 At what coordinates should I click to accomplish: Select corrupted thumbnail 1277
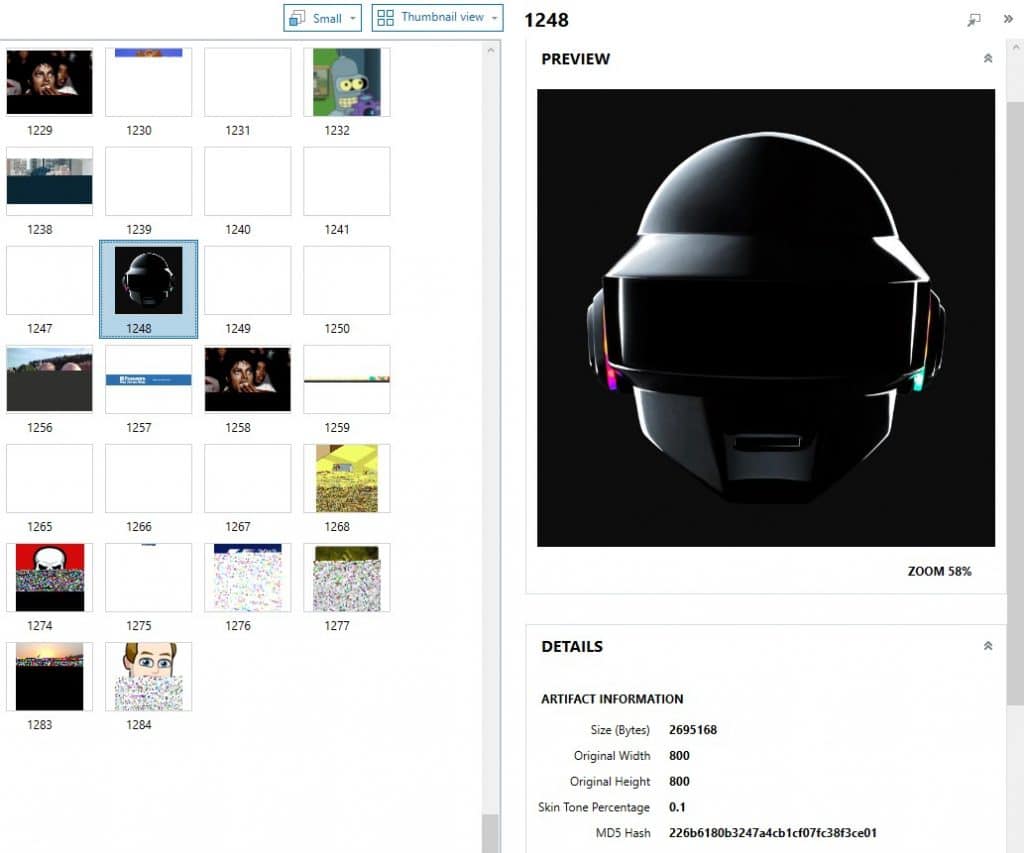click(347, 577)
